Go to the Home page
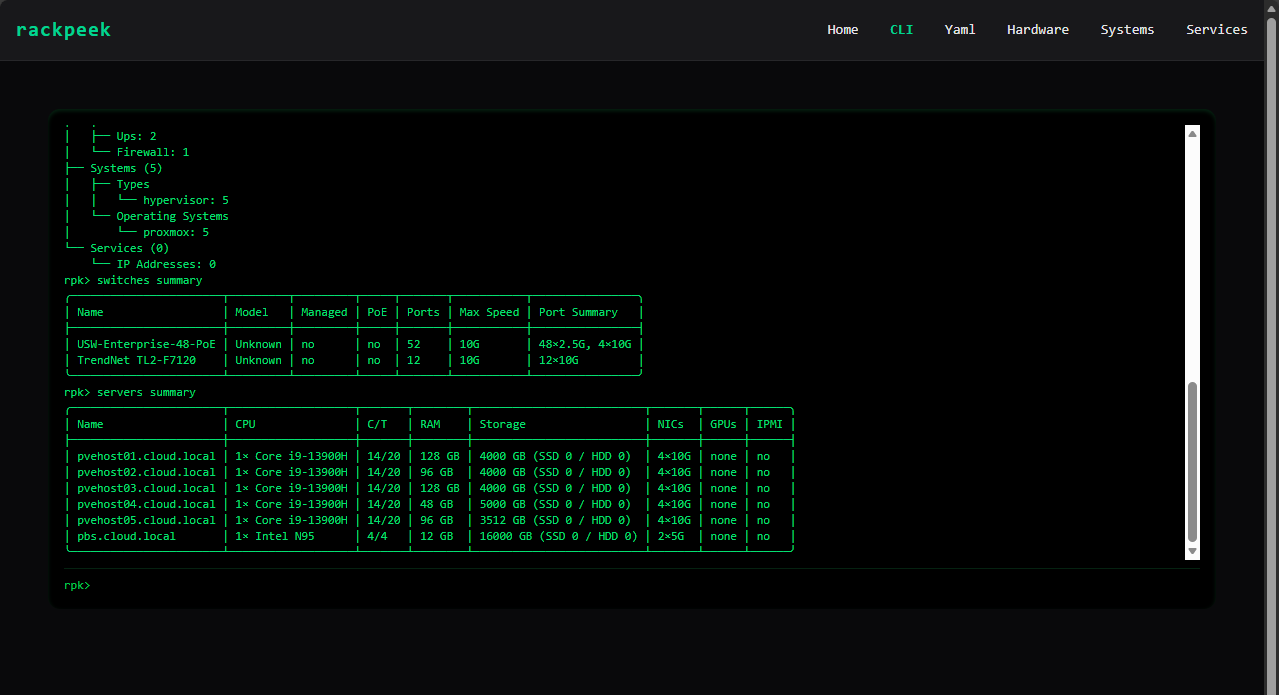 click(x=842, y=30)
